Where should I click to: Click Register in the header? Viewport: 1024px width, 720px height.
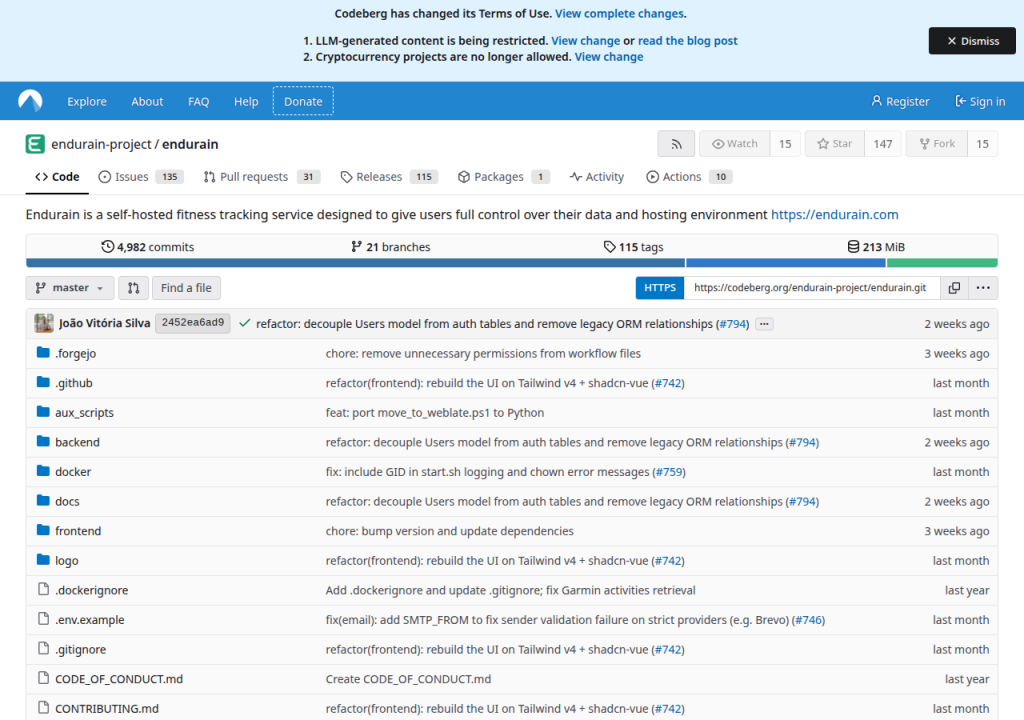click(900, 101)
